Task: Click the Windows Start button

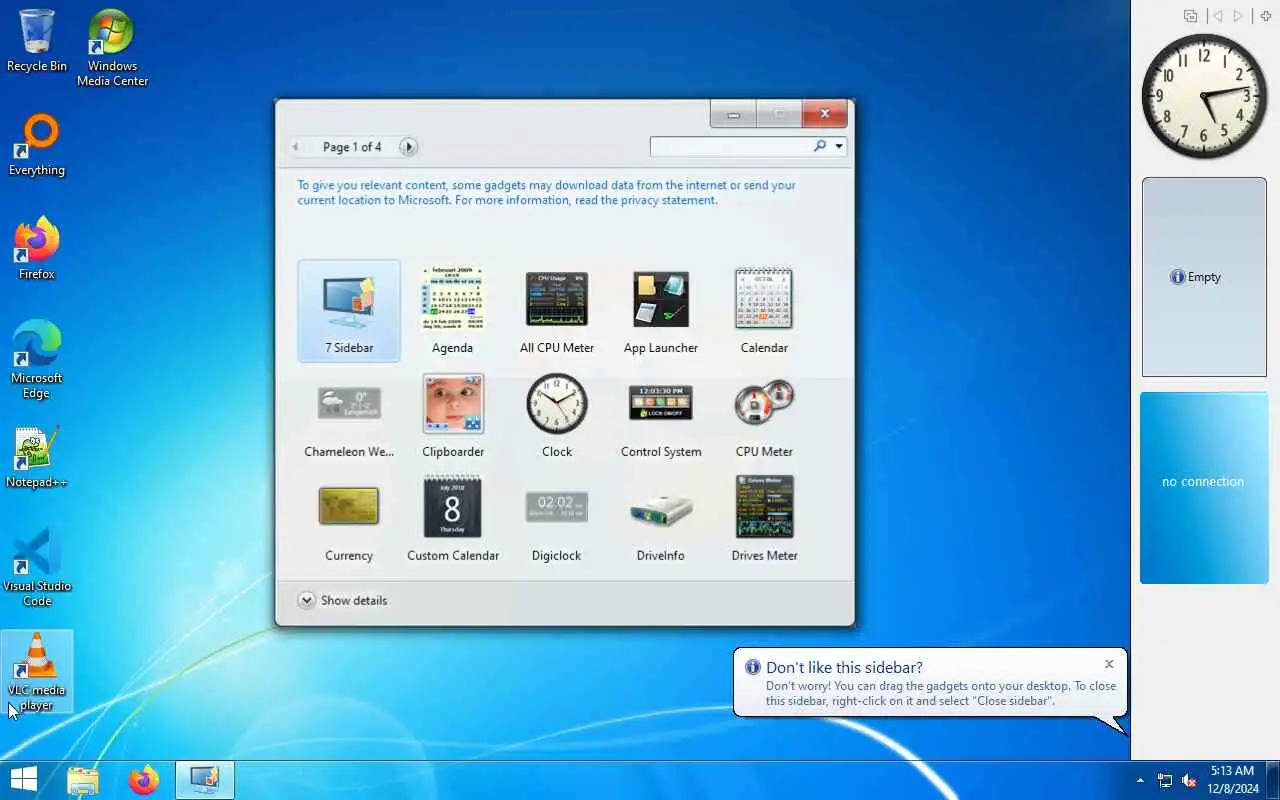Action: click(23, 780)
